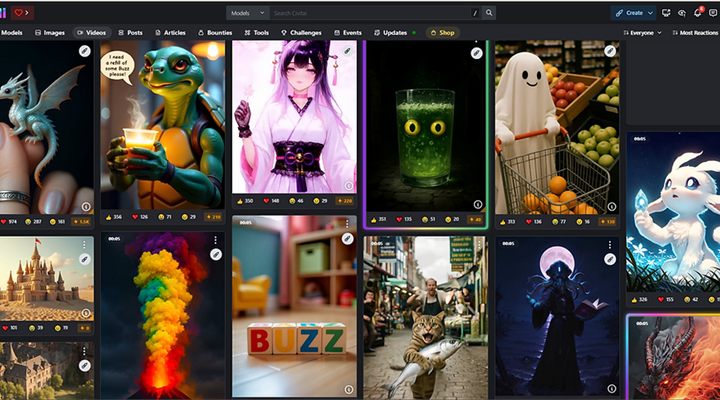Switch to the Events tab
This screenshot has width=720, height=400.
tap(348, 33)
